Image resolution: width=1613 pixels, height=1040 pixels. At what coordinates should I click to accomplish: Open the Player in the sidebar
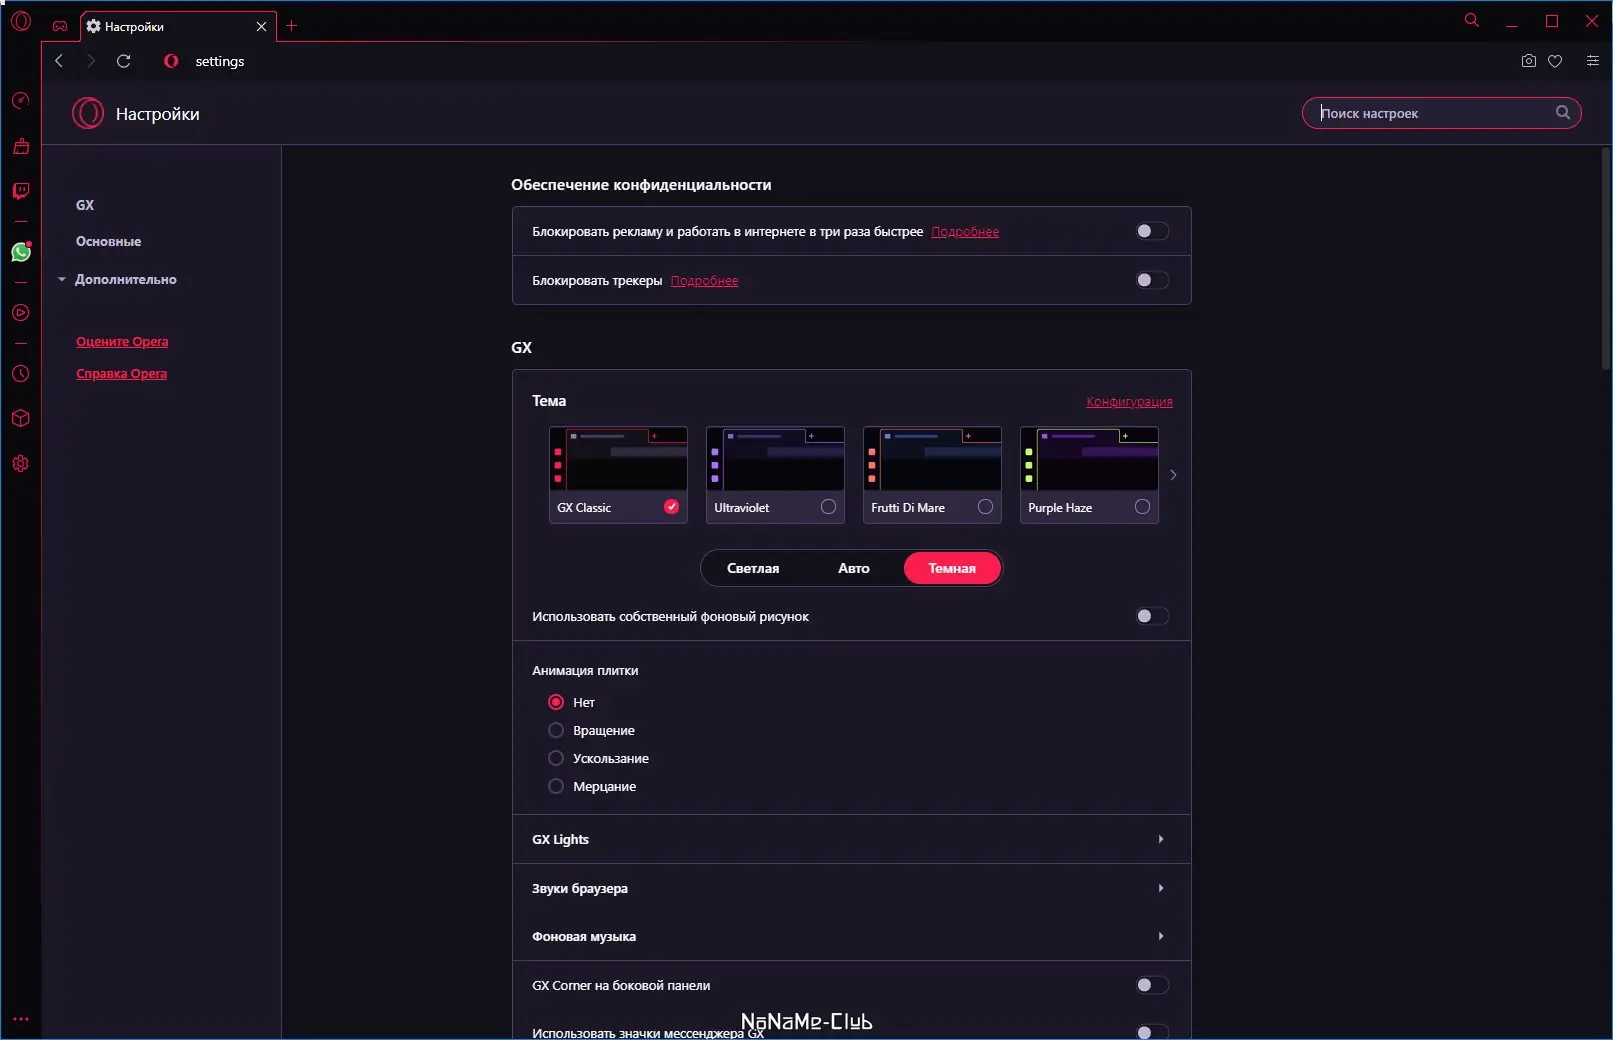click(20, 313)
